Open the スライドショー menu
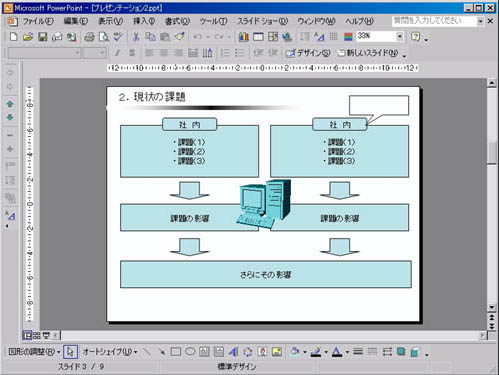 (262, 21)
